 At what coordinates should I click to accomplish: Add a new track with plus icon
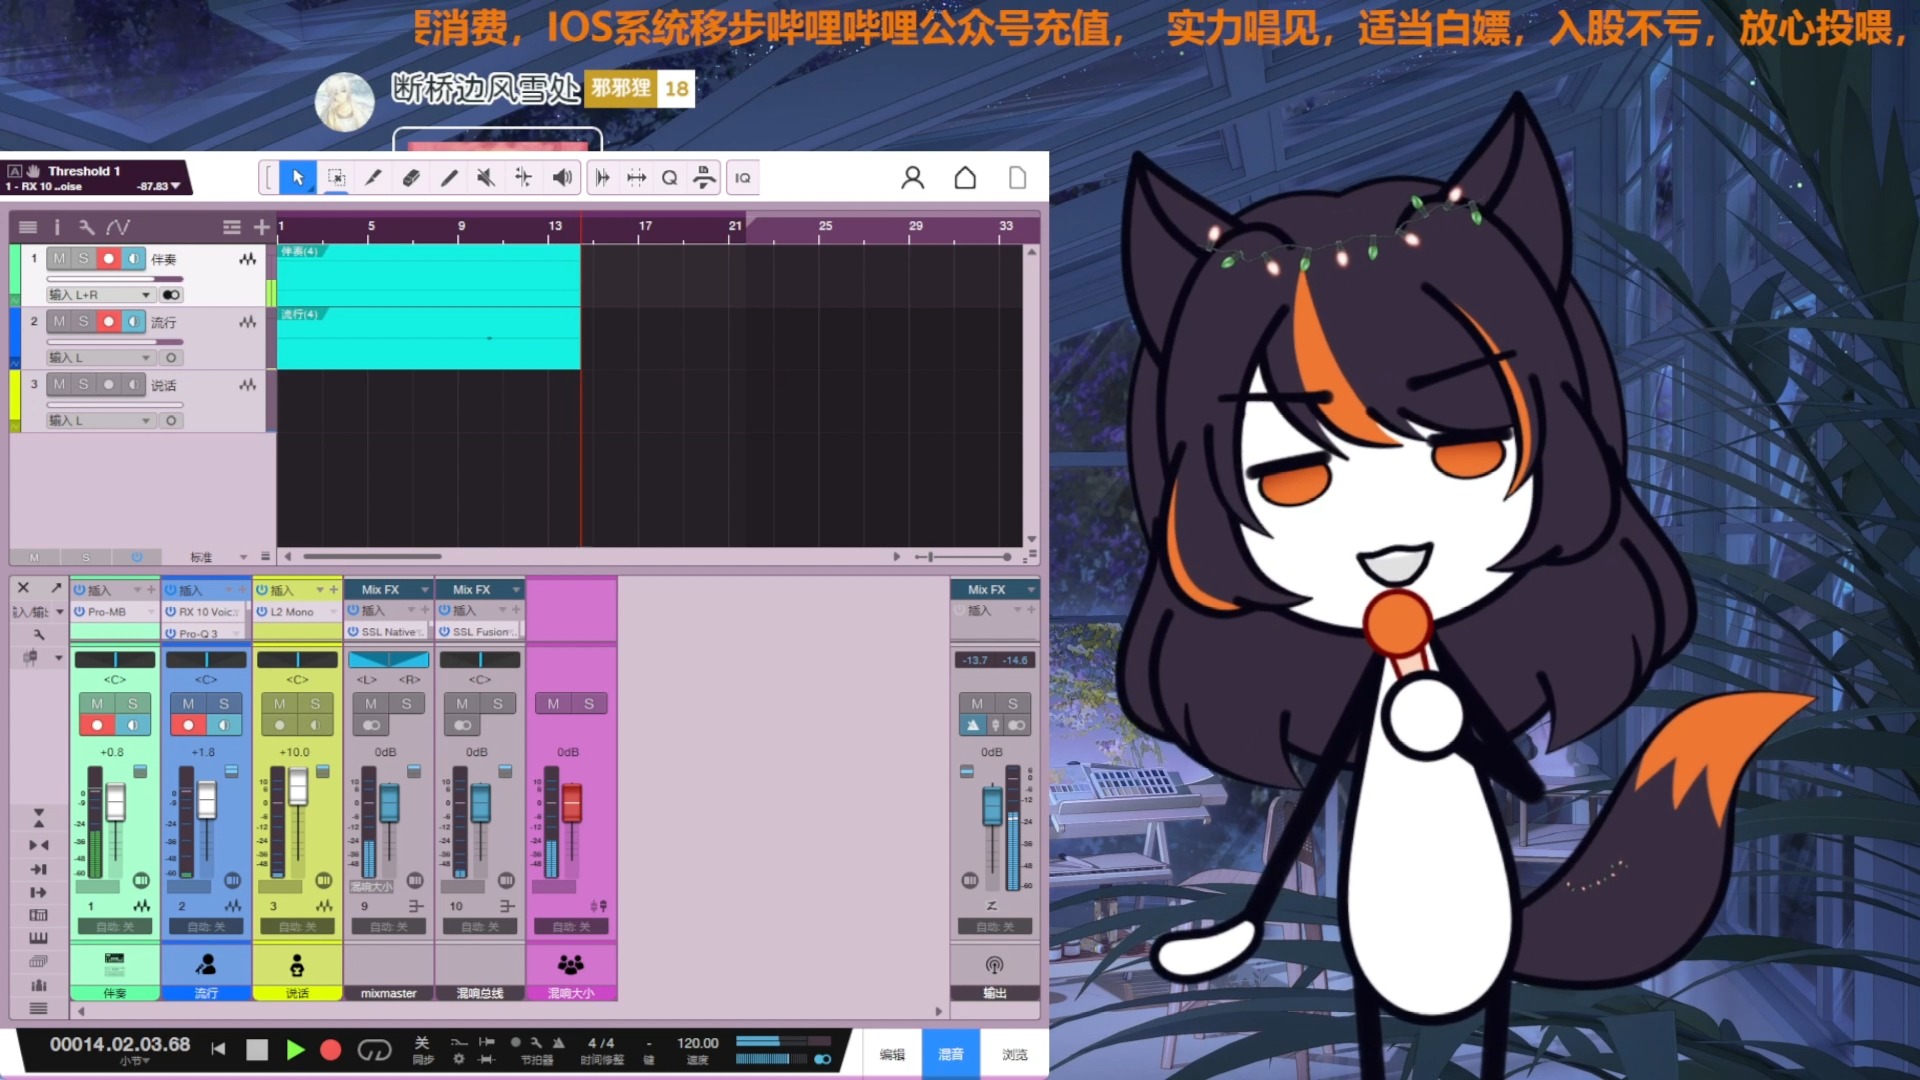coord(261,227)
